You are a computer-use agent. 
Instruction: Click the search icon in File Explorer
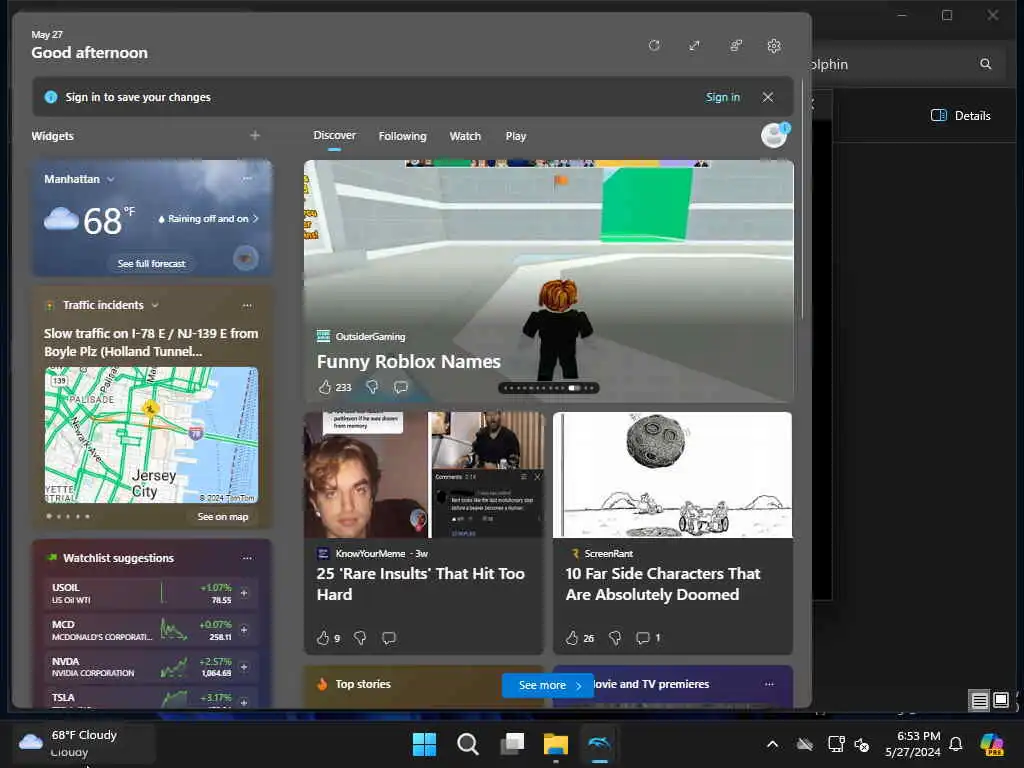click(x=985, y=64)
